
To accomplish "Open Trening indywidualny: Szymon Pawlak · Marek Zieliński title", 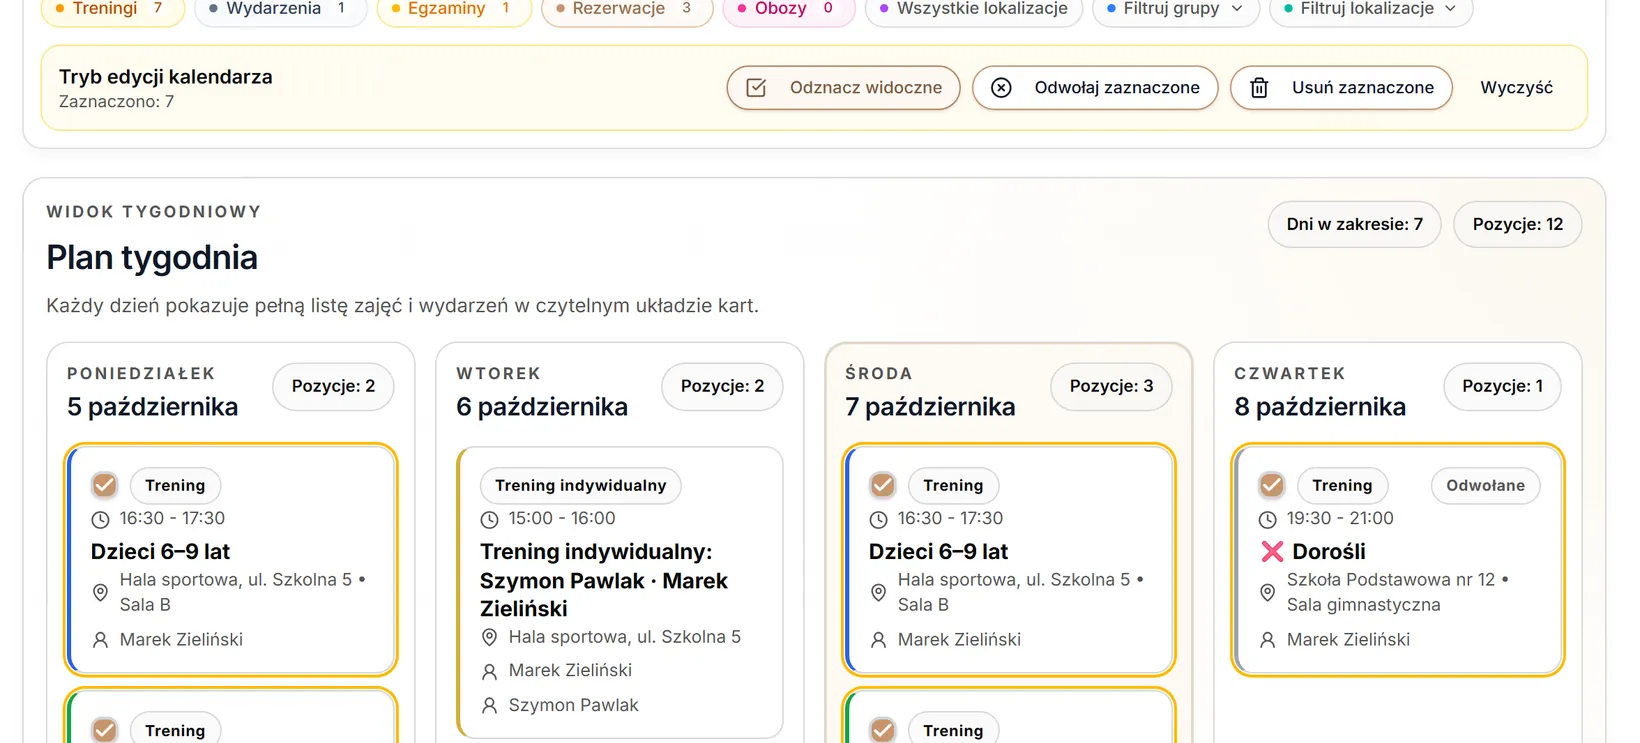I will [x=604, y=580].
